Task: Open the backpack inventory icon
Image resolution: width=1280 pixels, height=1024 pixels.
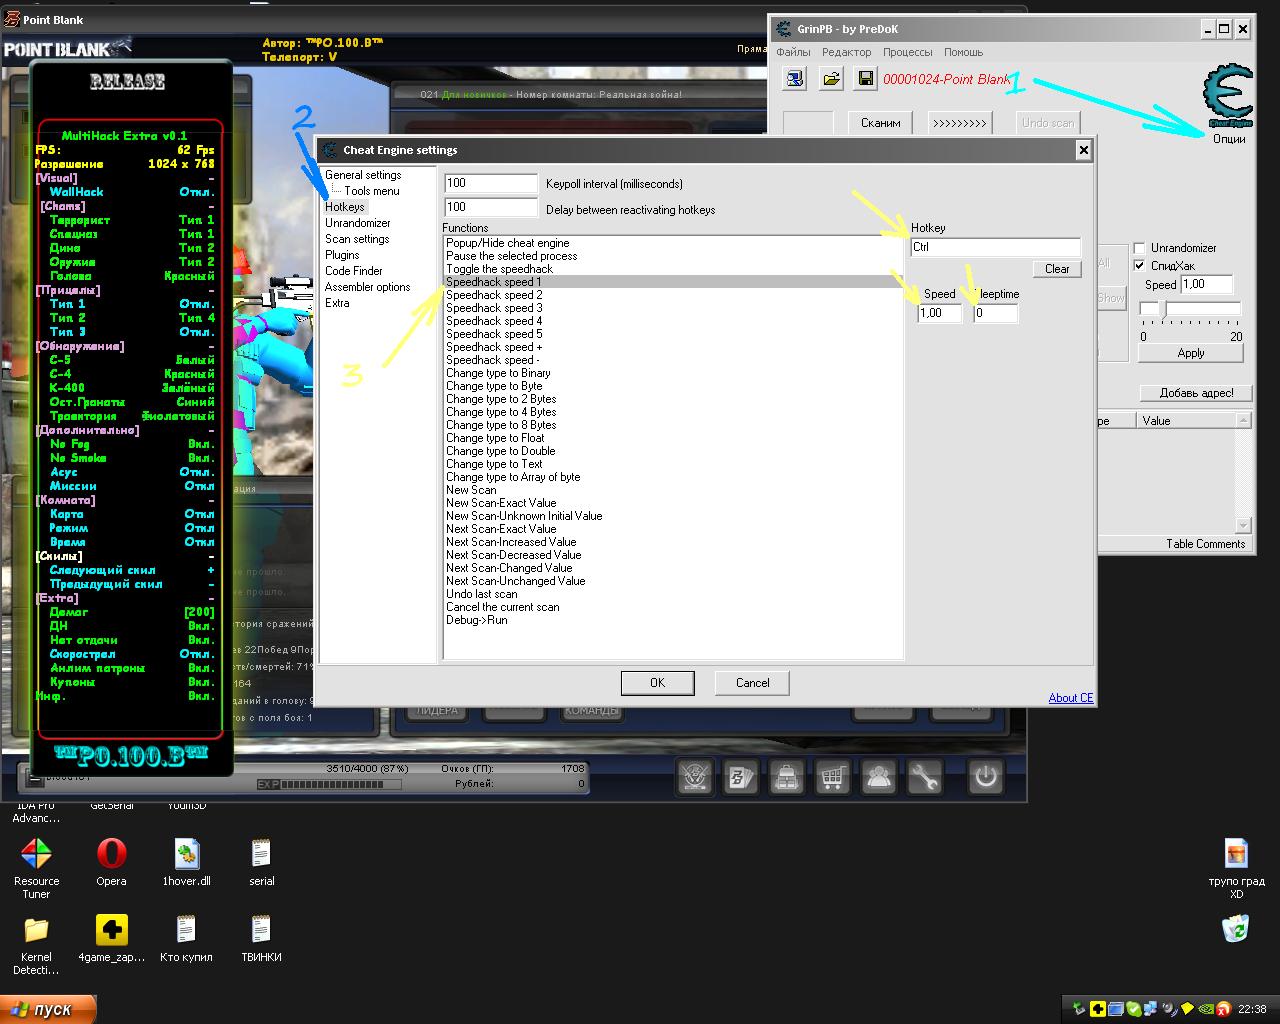Action: 787,777
